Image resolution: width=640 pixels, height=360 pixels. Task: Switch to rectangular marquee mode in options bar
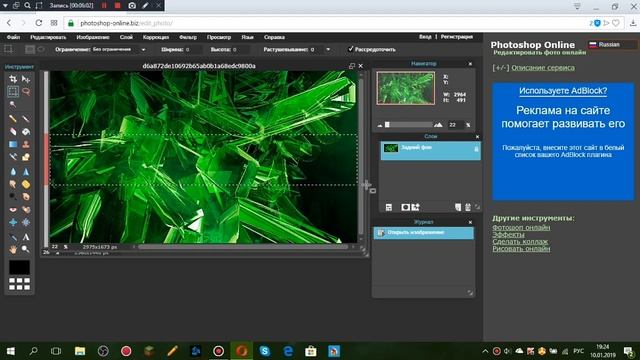(30, 49)
